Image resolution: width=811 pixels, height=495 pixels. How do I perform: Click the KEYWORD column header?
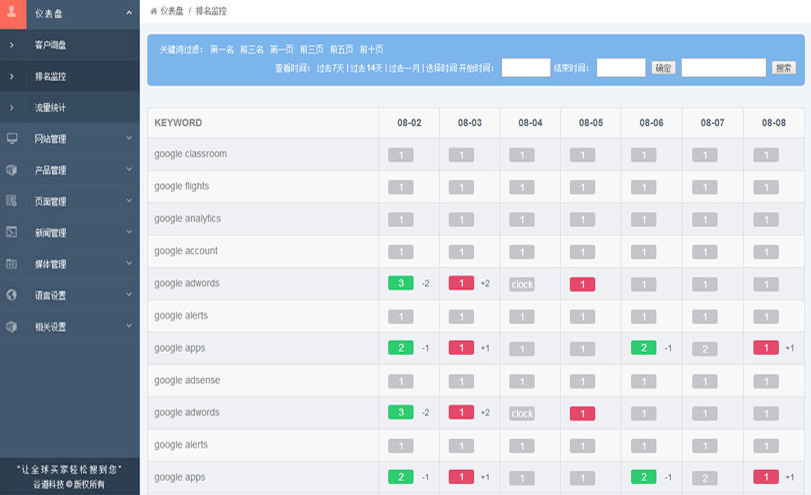[178, 123]
